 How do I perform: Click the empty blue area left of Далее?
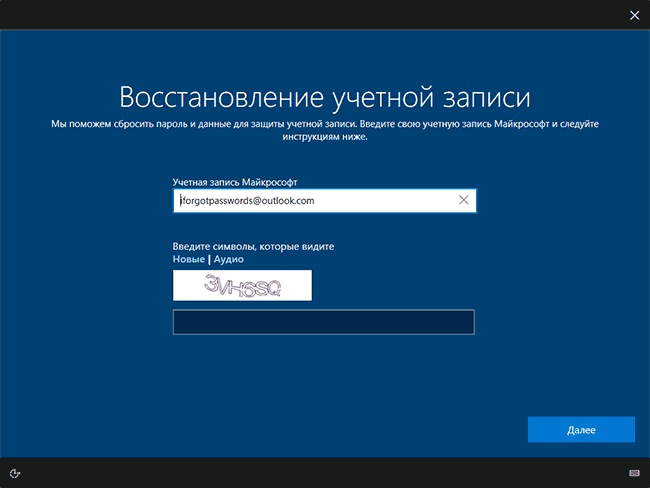(400, 430)
